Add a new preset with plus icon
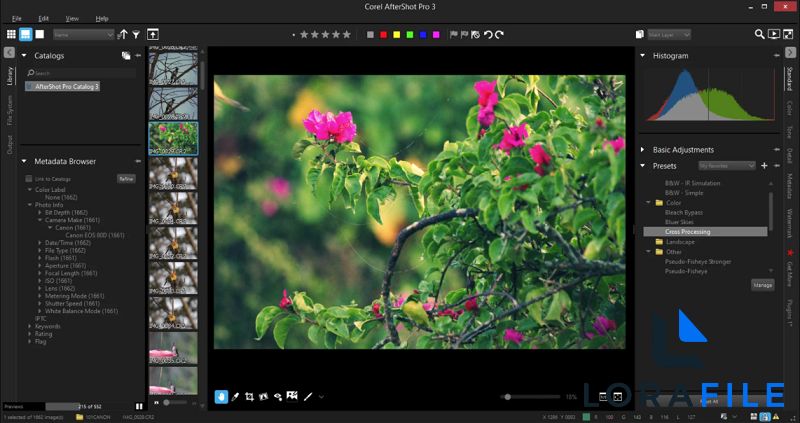The height and width of the screenshot is (423, 800). [764, 166]
